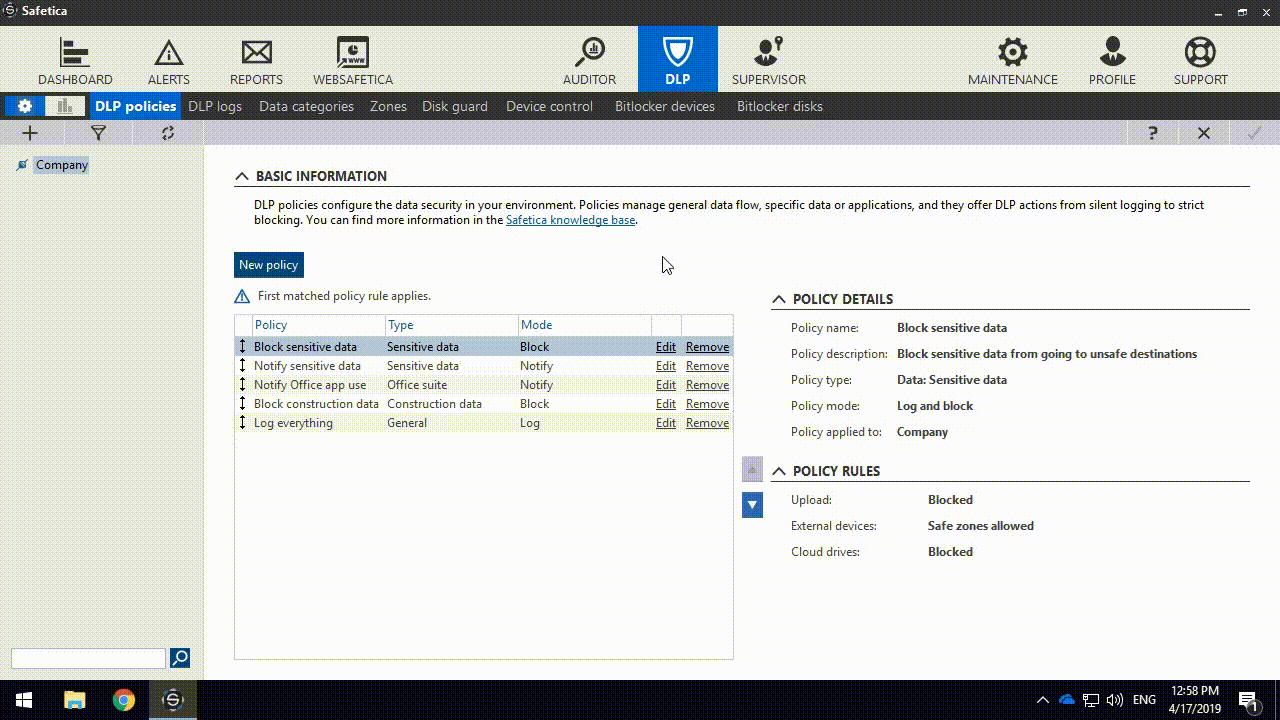
Task: Open the filter funnel icon
Action: point(98,132)
